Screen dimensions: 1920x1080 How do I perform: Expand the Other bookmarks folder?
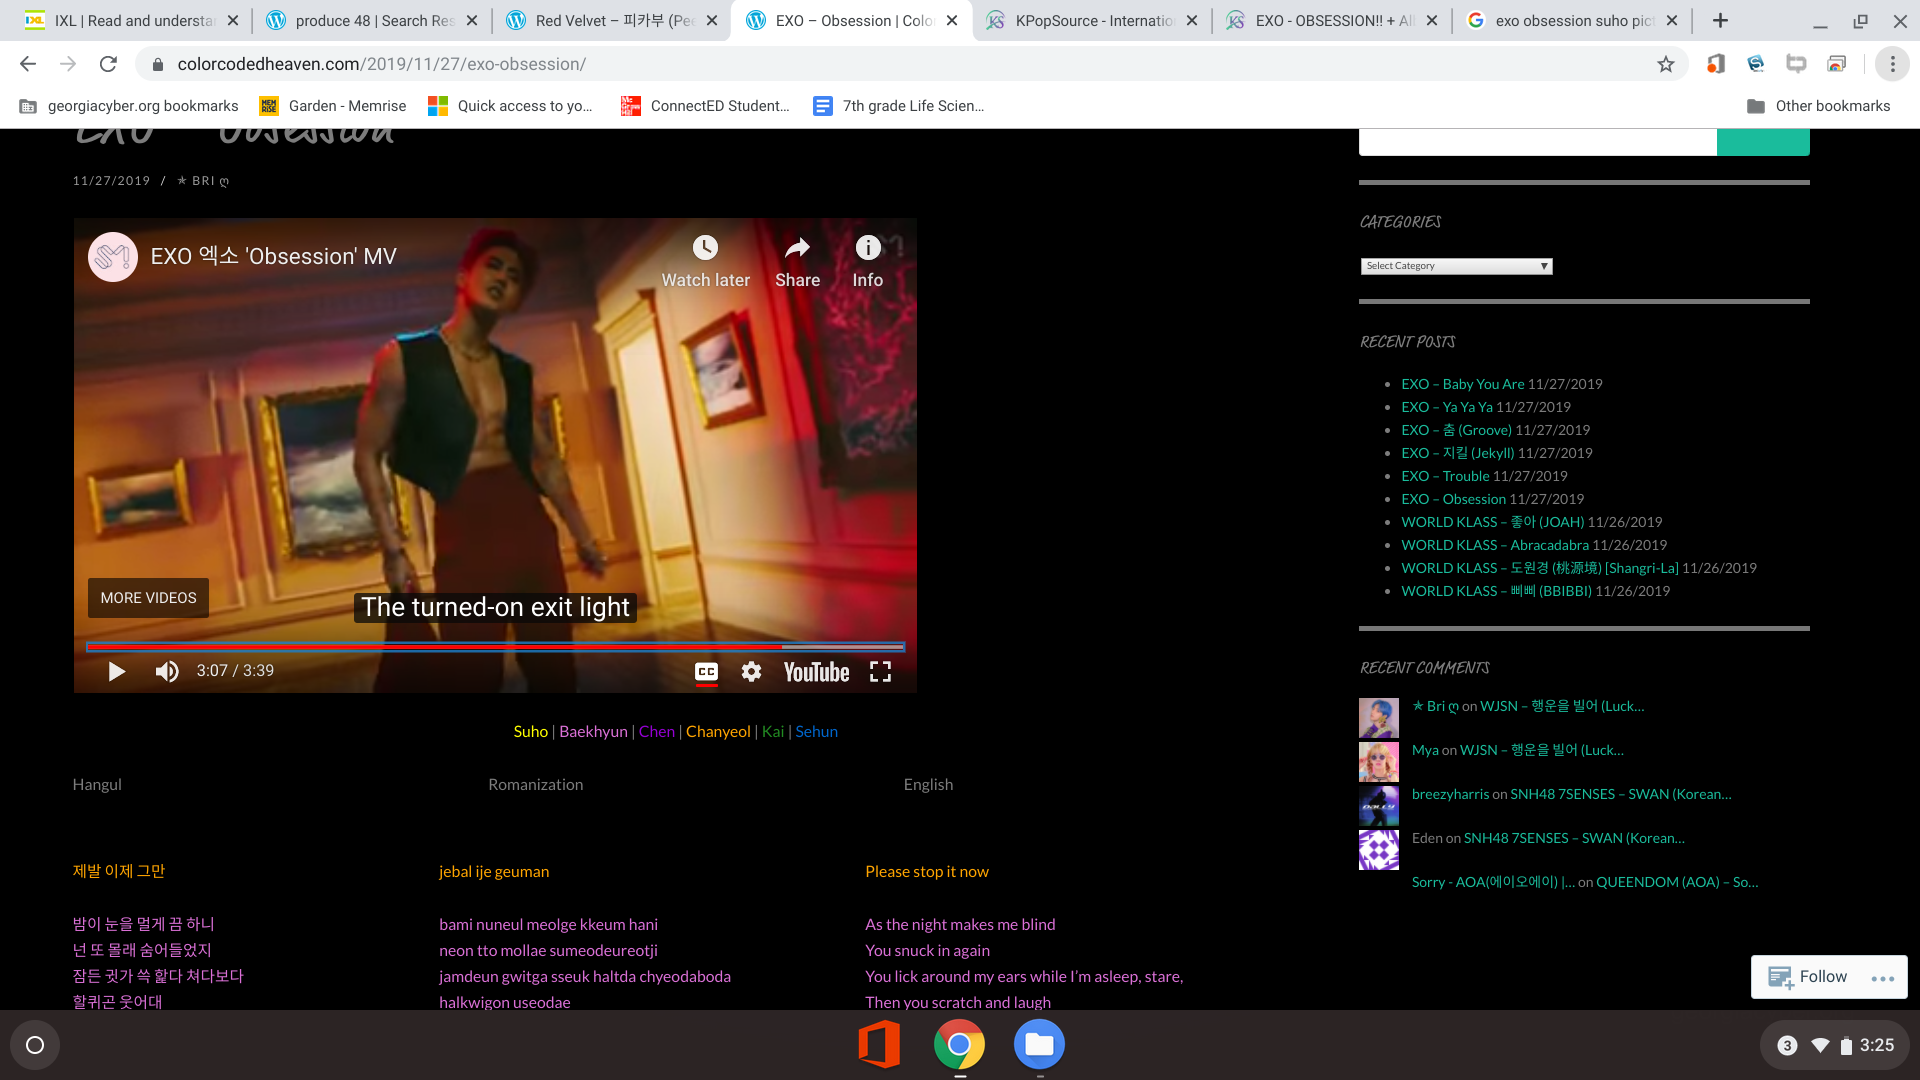click(1818, 106)
